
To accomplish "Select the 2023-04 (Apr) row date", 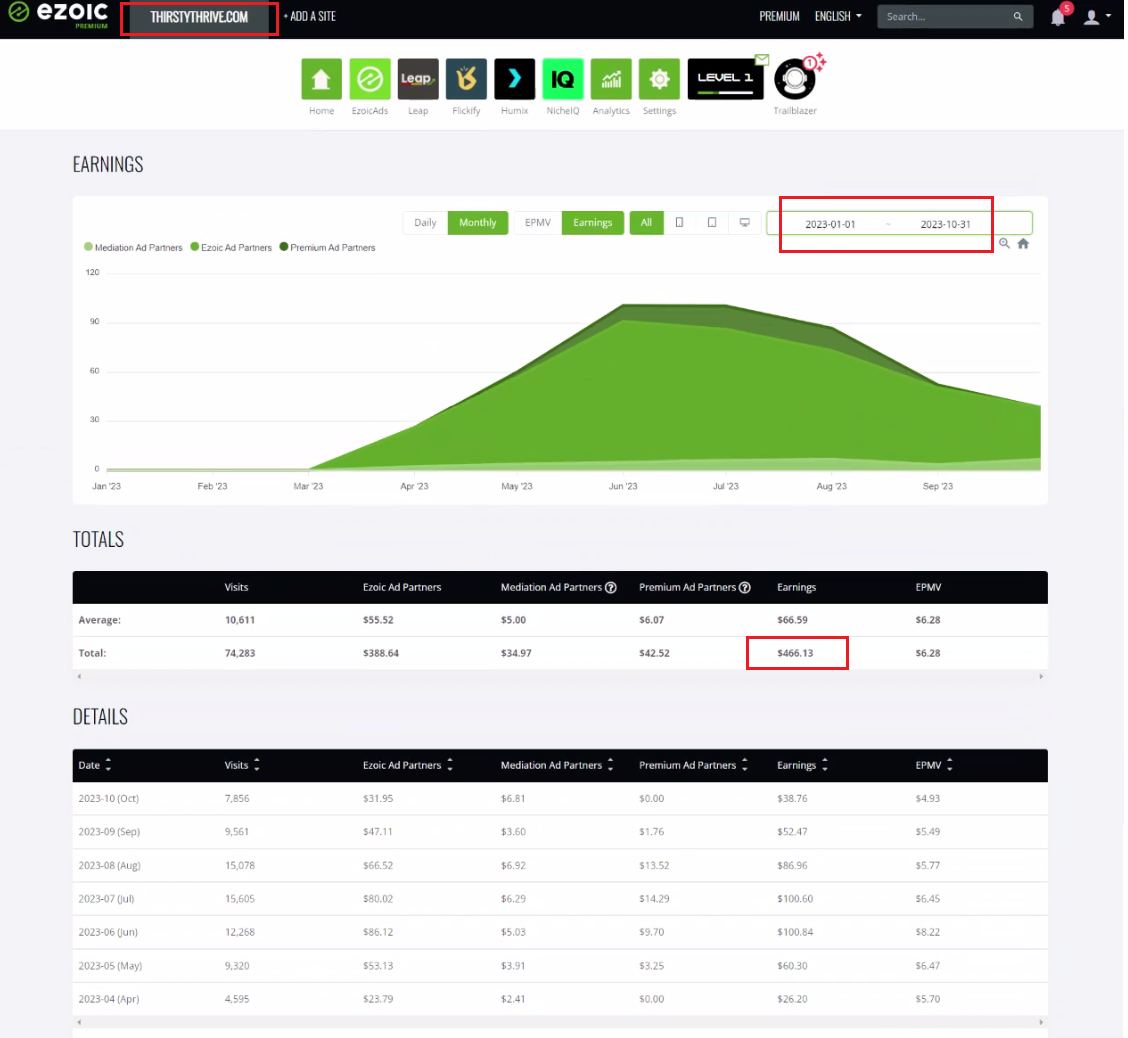I will pyautogui.click(x=109, y=999).
